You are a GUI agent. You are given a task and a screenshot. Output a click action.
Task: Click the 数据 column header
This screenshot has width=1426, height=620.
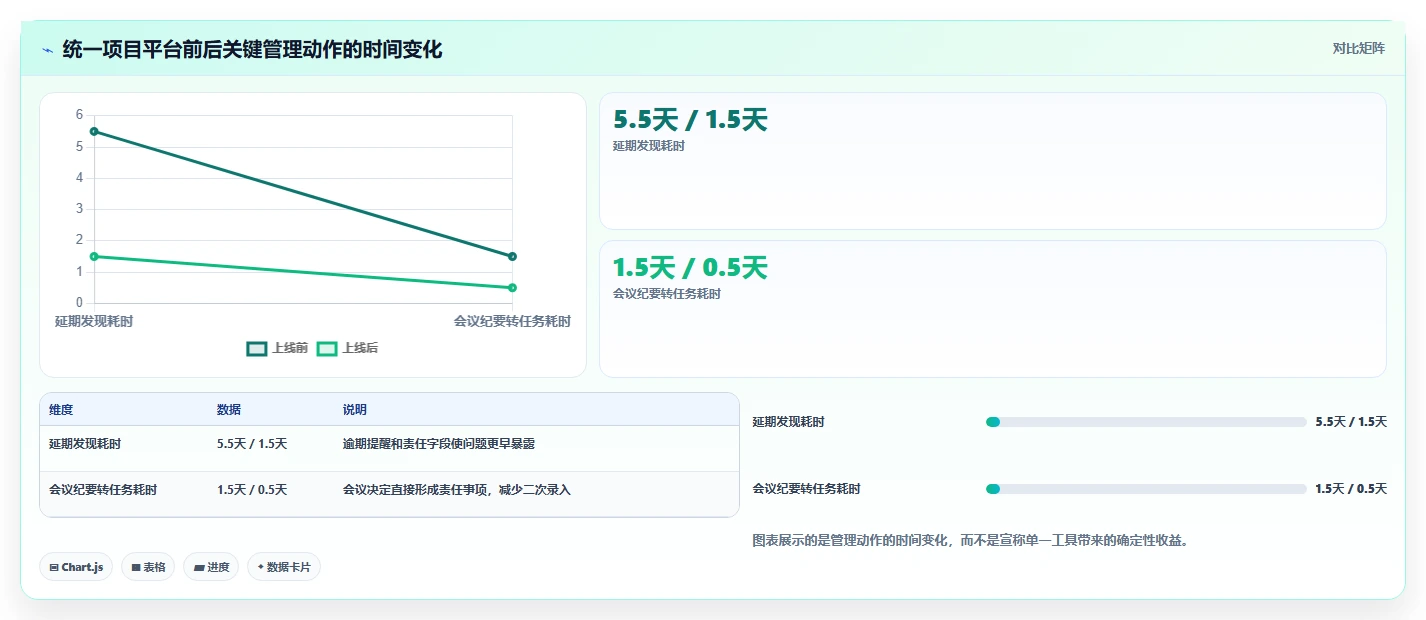coord(228,410)
